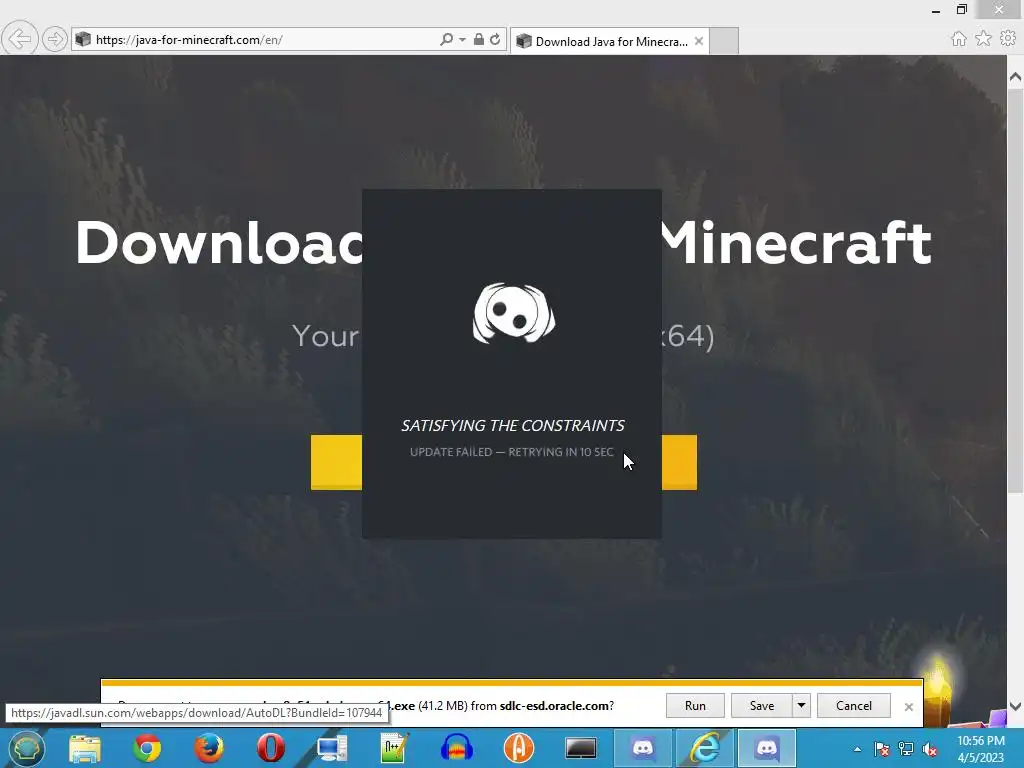1024x768 pixels.
Task: Open Favorites star icon
Action: click(x=983, y=39)
